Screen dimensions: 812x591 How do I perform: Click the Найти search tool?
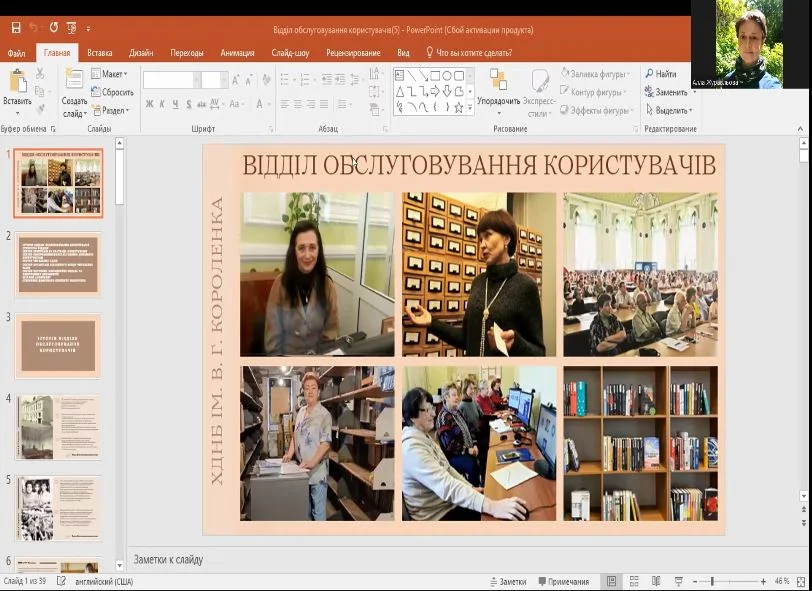tap(661, 74)
